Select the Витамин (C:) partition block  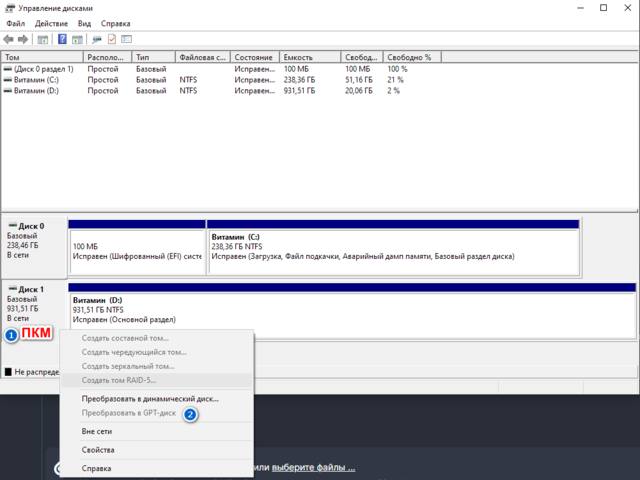[x=393, y=247]
